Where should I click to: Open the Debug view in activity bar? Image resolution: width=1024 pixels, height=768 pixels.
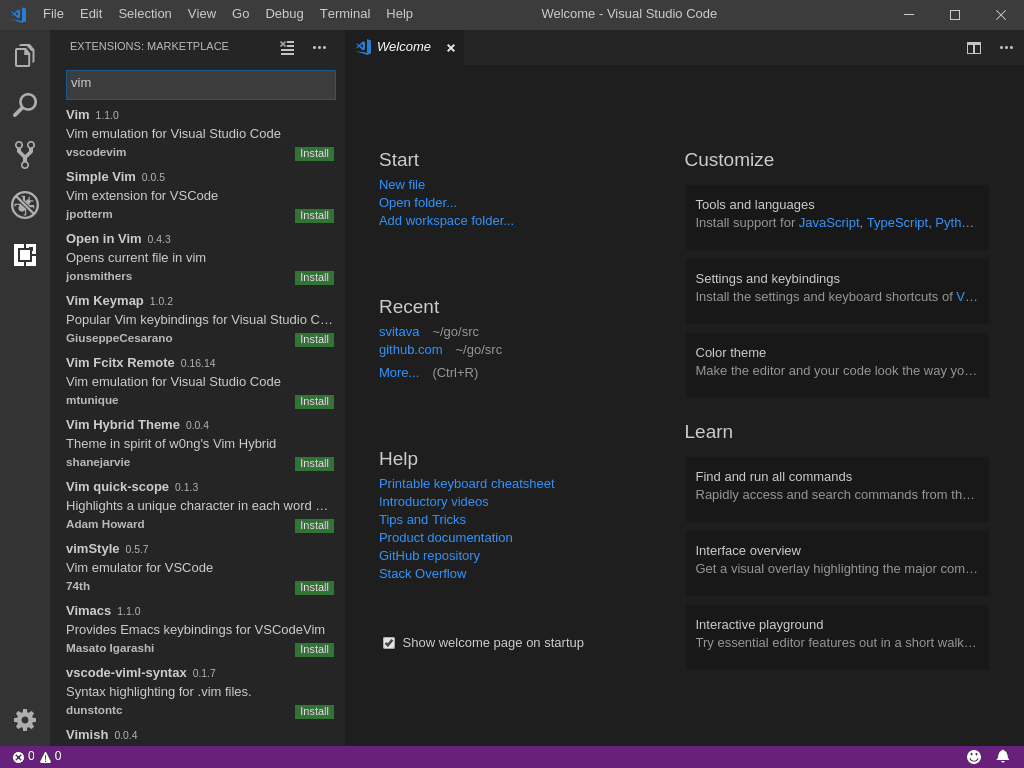click(x=25, y=204)
